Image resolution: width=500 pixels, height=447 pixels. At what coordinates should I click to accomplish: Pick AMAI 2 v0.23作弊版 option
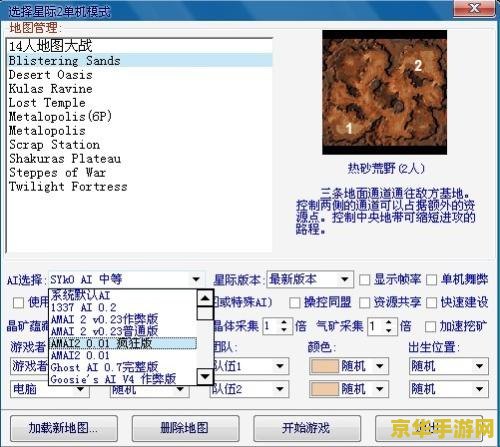(123, 319)
